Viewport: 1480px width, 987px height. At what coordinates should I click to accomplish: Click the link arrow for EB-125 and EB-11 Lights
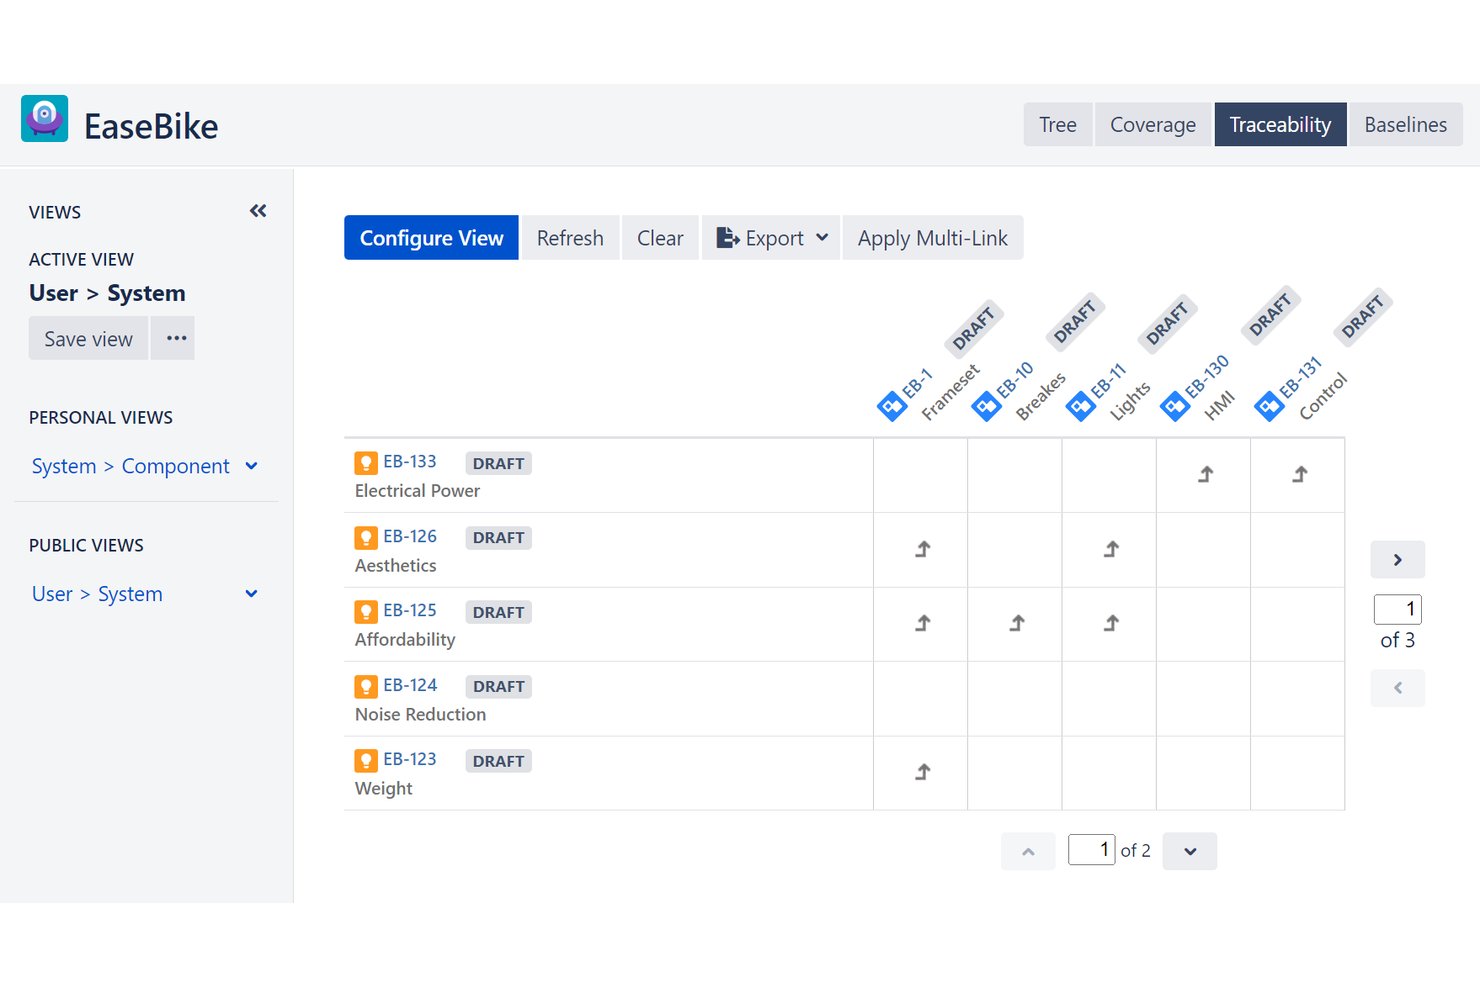coord(1110,623)
